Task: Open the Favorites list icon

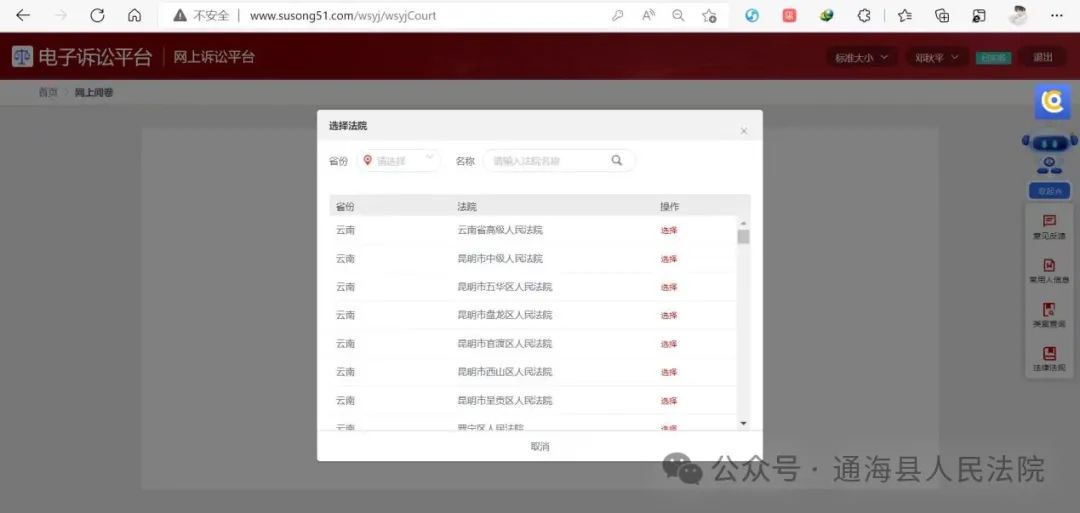Action: [x=905, y=15]
